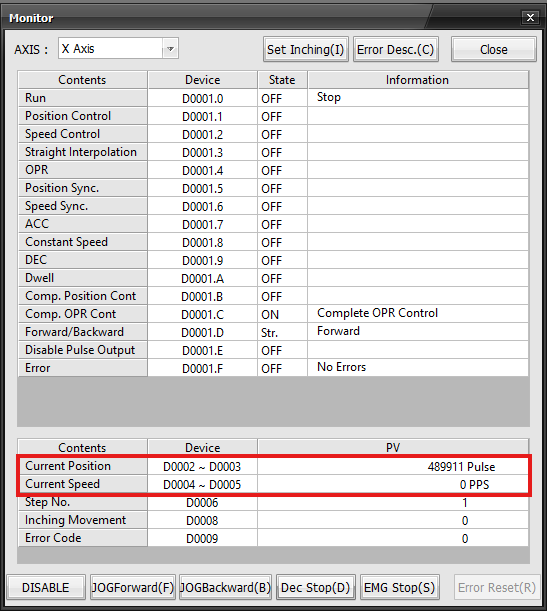Click the Forward information text
The height and width of the screenshot is (611, 547).
(x=338, y=331)
